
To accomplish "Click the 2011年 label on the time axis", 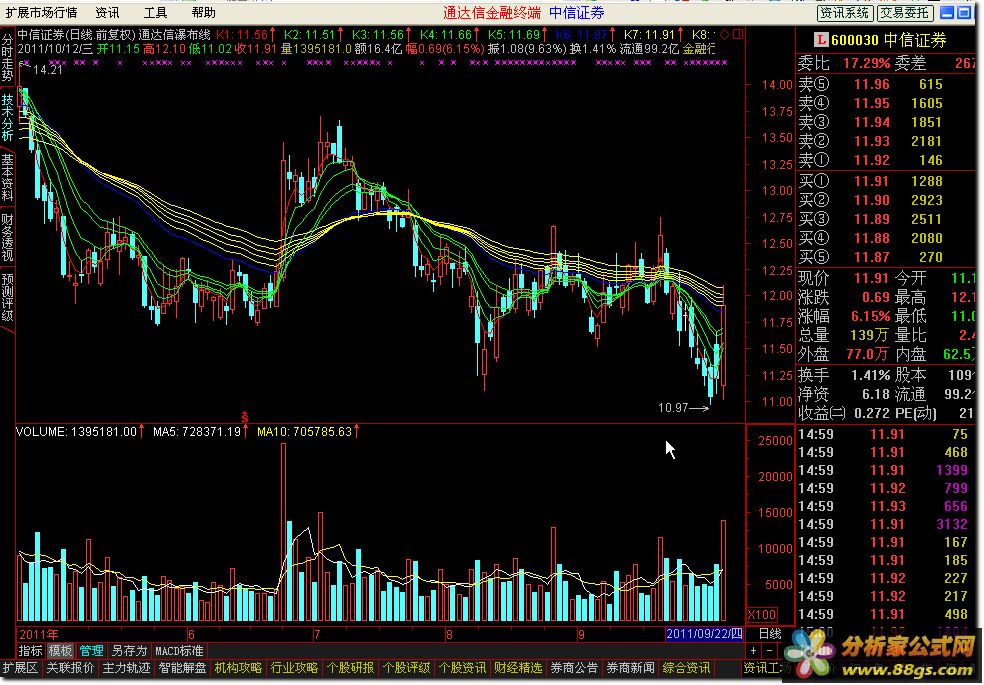I will point(38,634).
